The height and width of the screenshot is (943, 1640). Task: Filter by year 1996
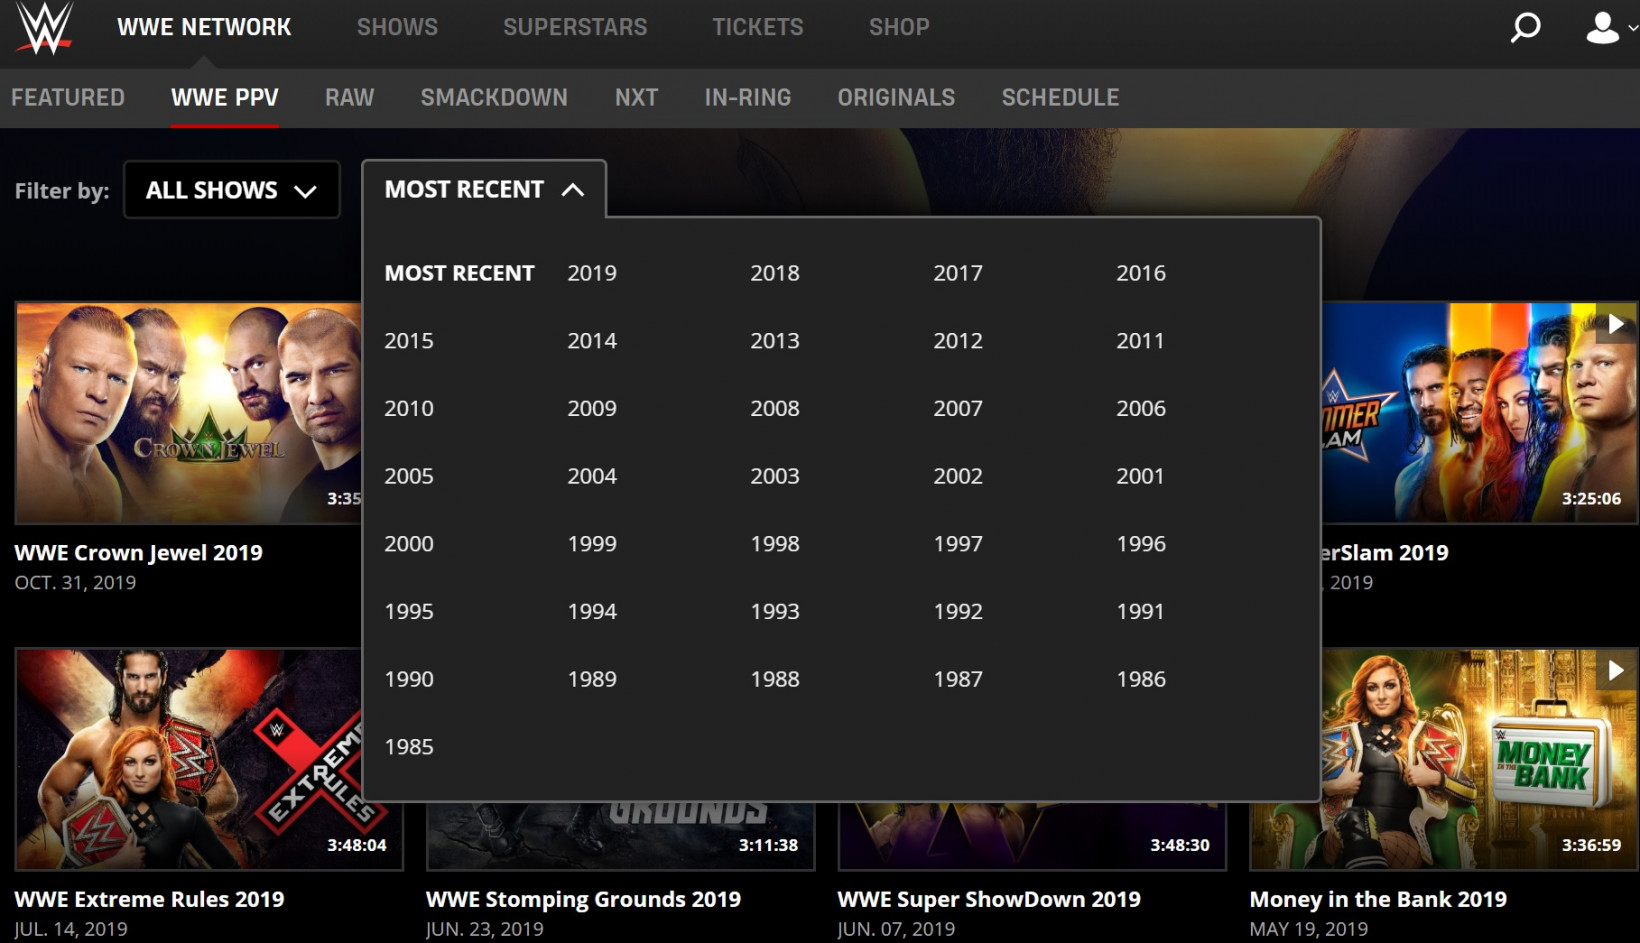(x=1141, y=544)
